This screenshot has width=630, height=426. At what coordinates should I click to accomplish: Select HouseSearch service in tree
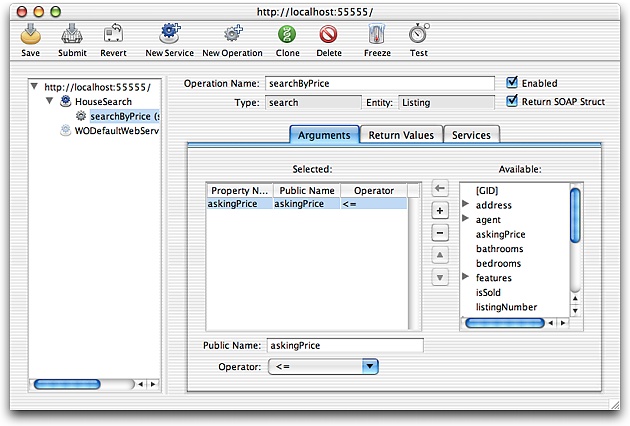pyautogui.click(x=103, y=102)
